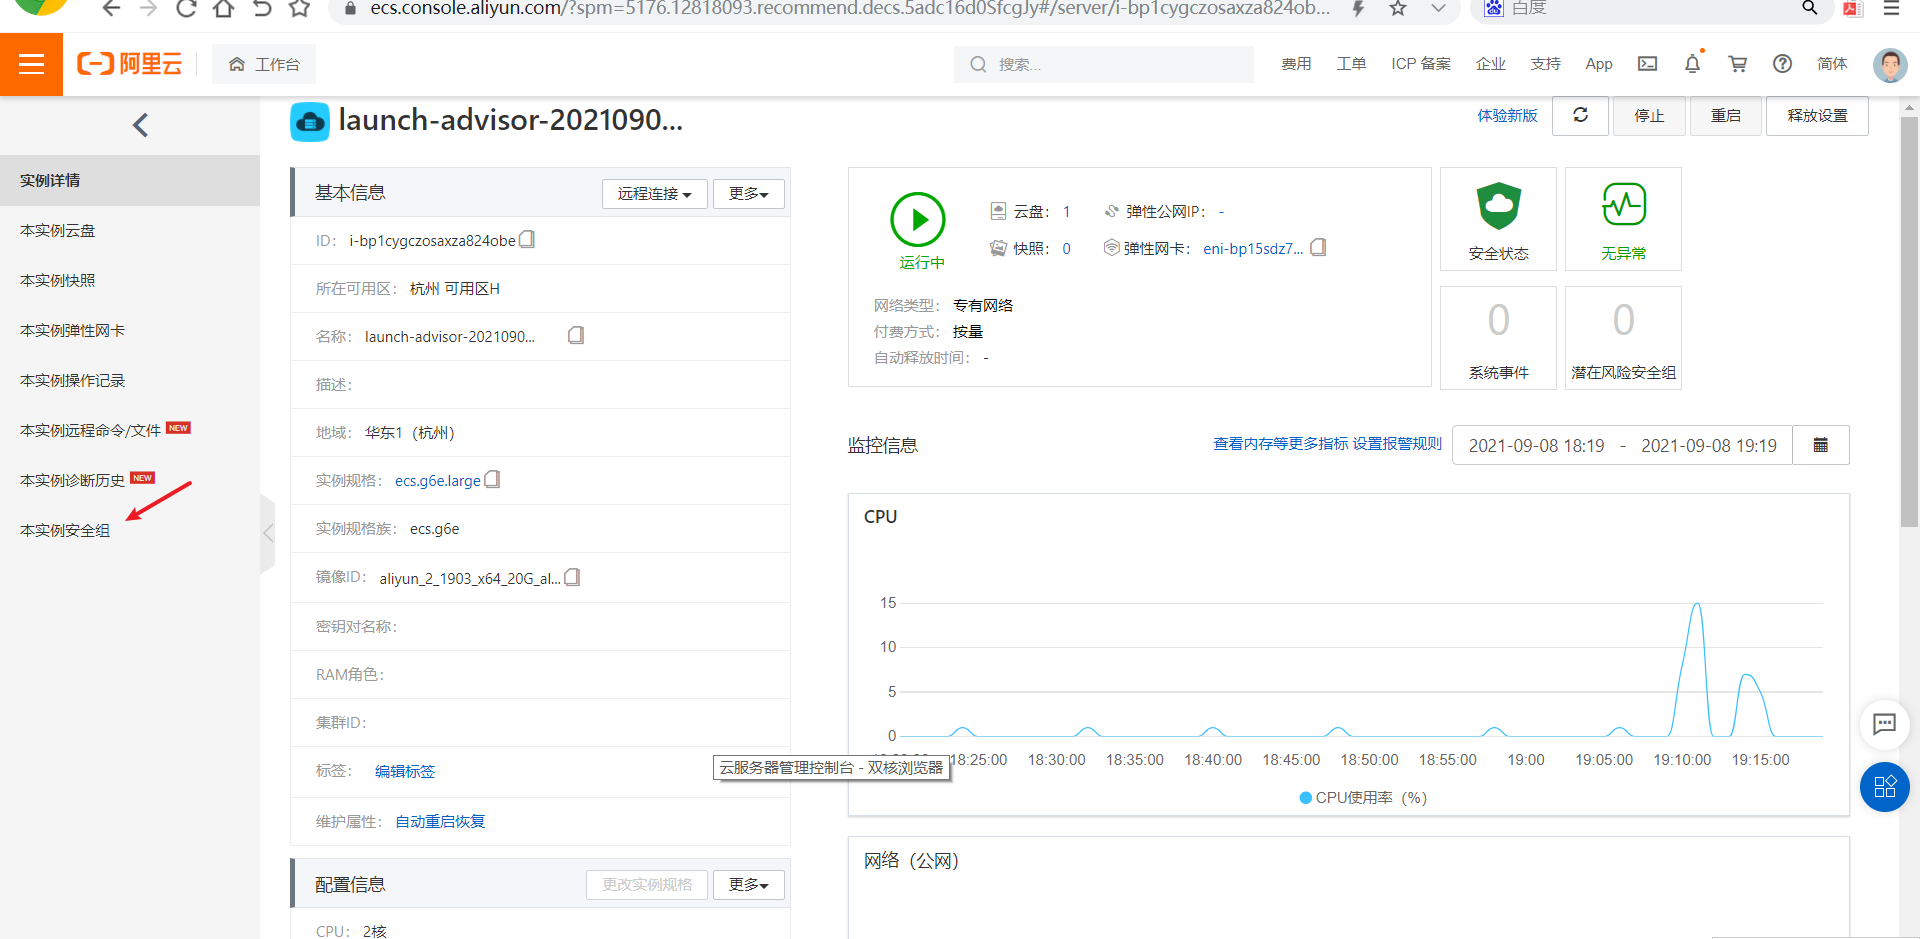
Task: Copy the instance name launch-advisor
Action: pos(576,336)
